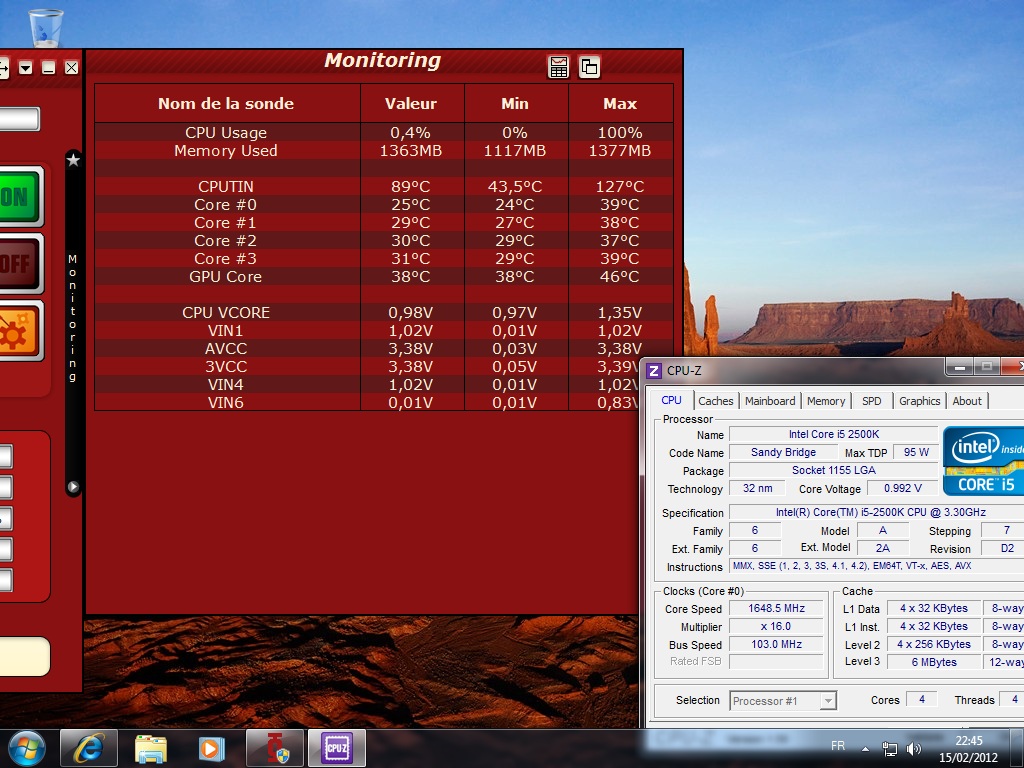This screenshot has height=768, width=1024.
Task: Switch to the Memory tab in CPU-Z
Action: coord(826,401)
